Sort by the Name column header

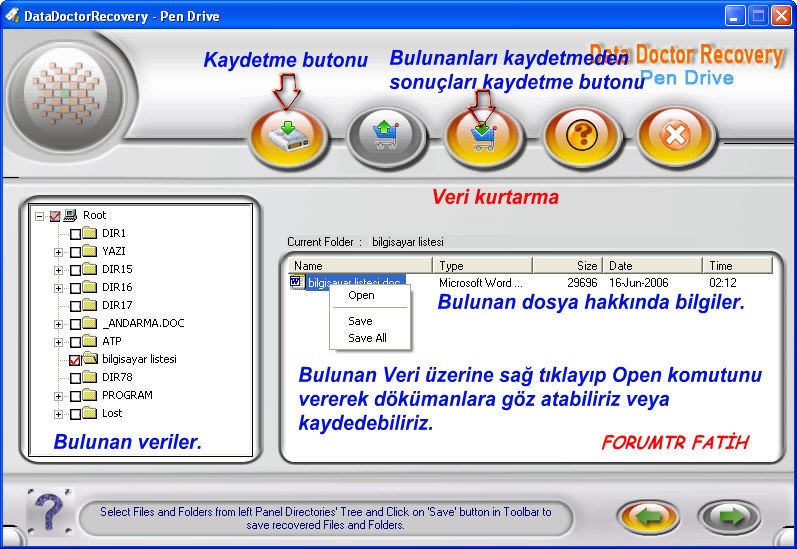(360, 265)
